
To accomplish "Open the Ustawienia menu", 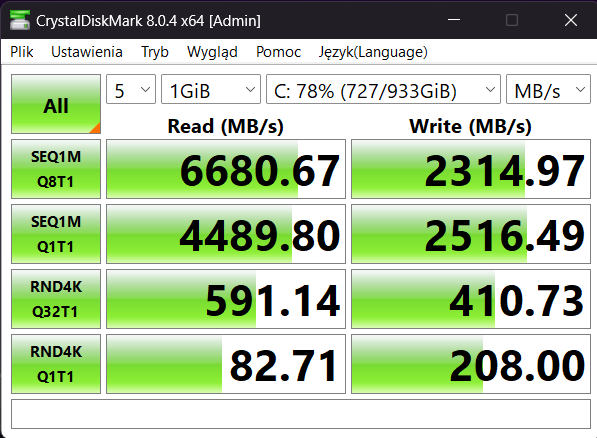I will point(87,52).
